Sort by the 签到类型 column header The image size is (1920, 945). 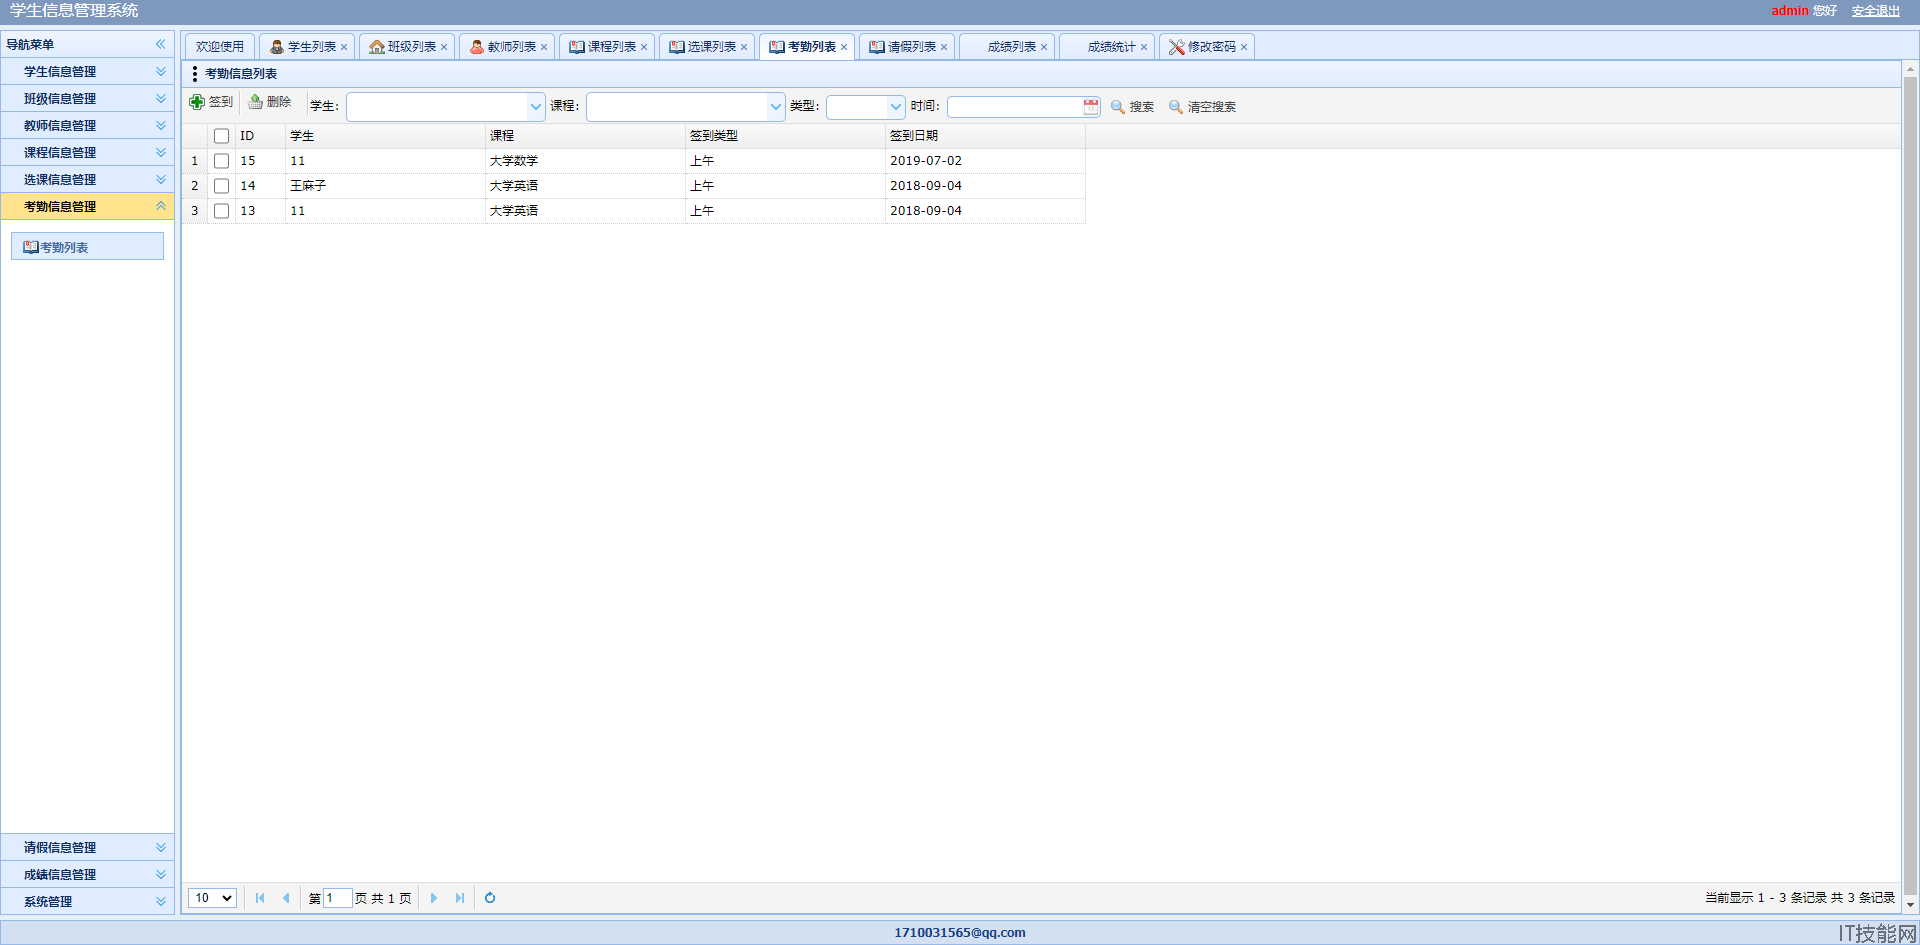pos(785,136)
